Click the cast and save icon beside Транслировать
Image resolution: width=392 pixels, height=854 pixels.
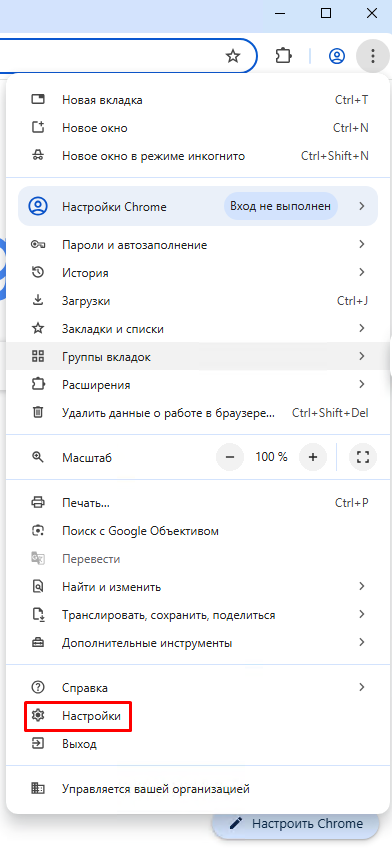click(38, 615)
